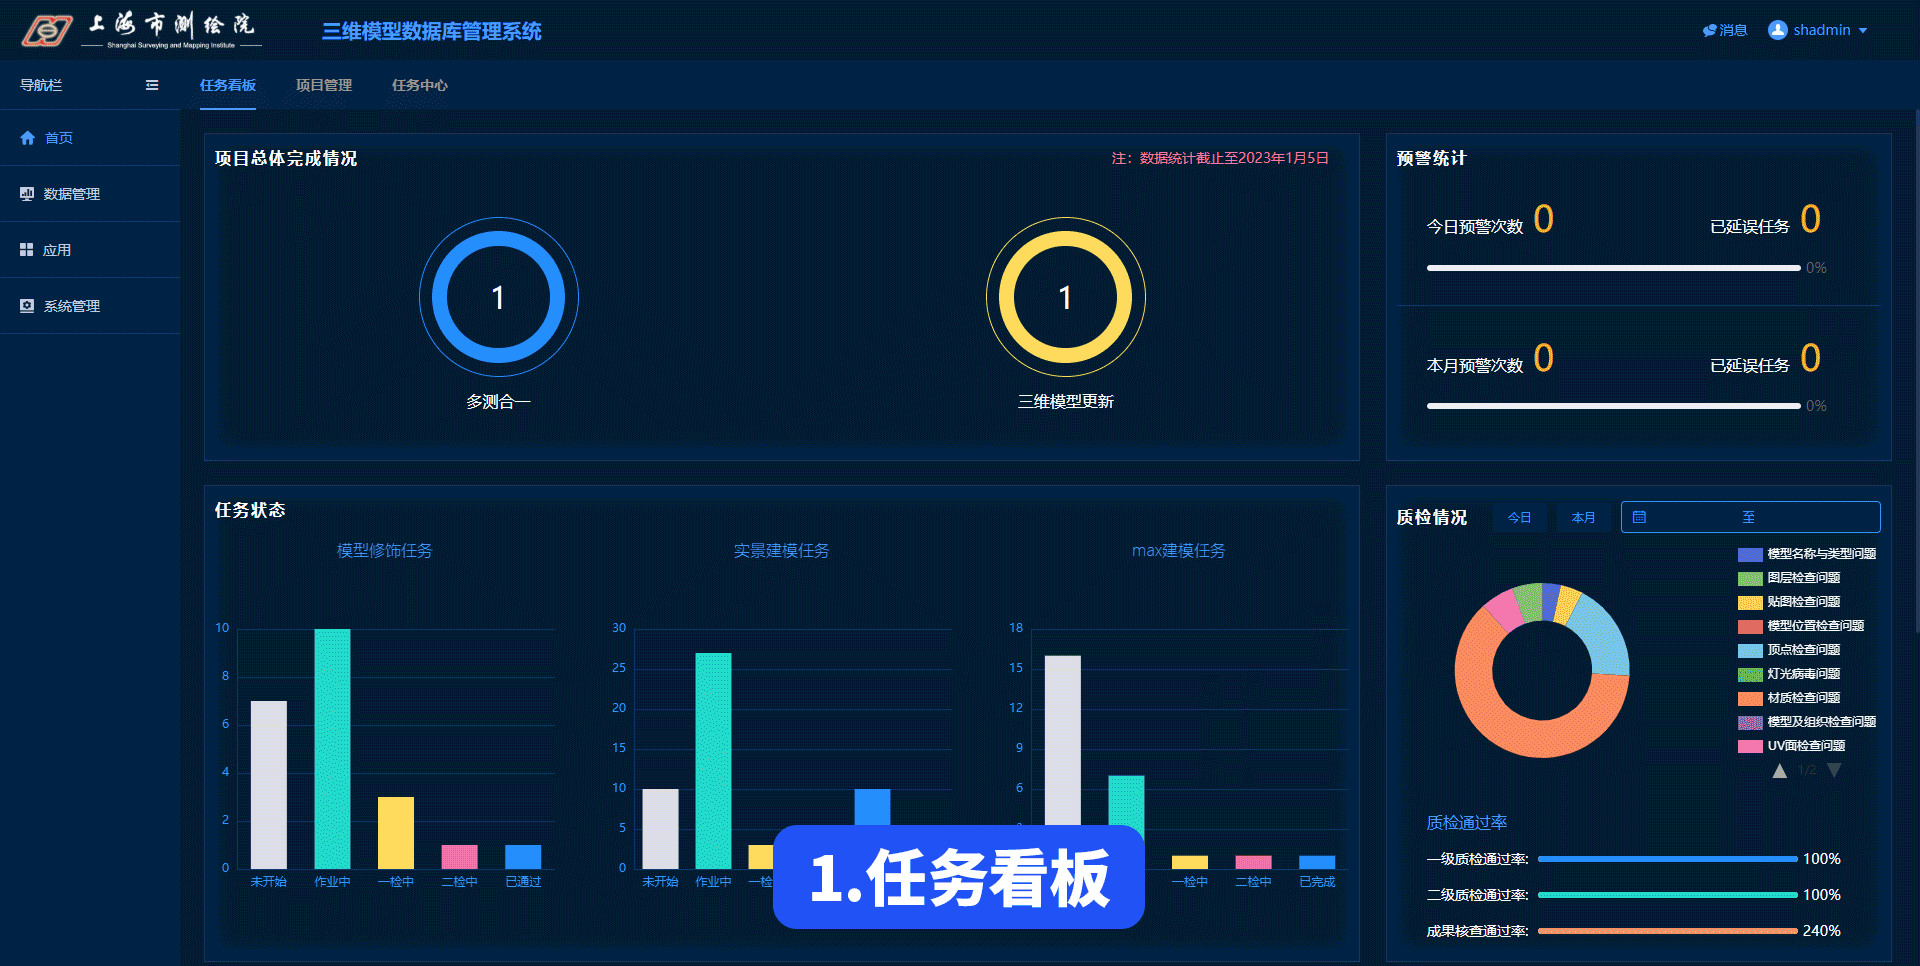Click the 应用 grid icon in the sidebar
Viewport: 1920px width, 966px height.
point(27,250)
